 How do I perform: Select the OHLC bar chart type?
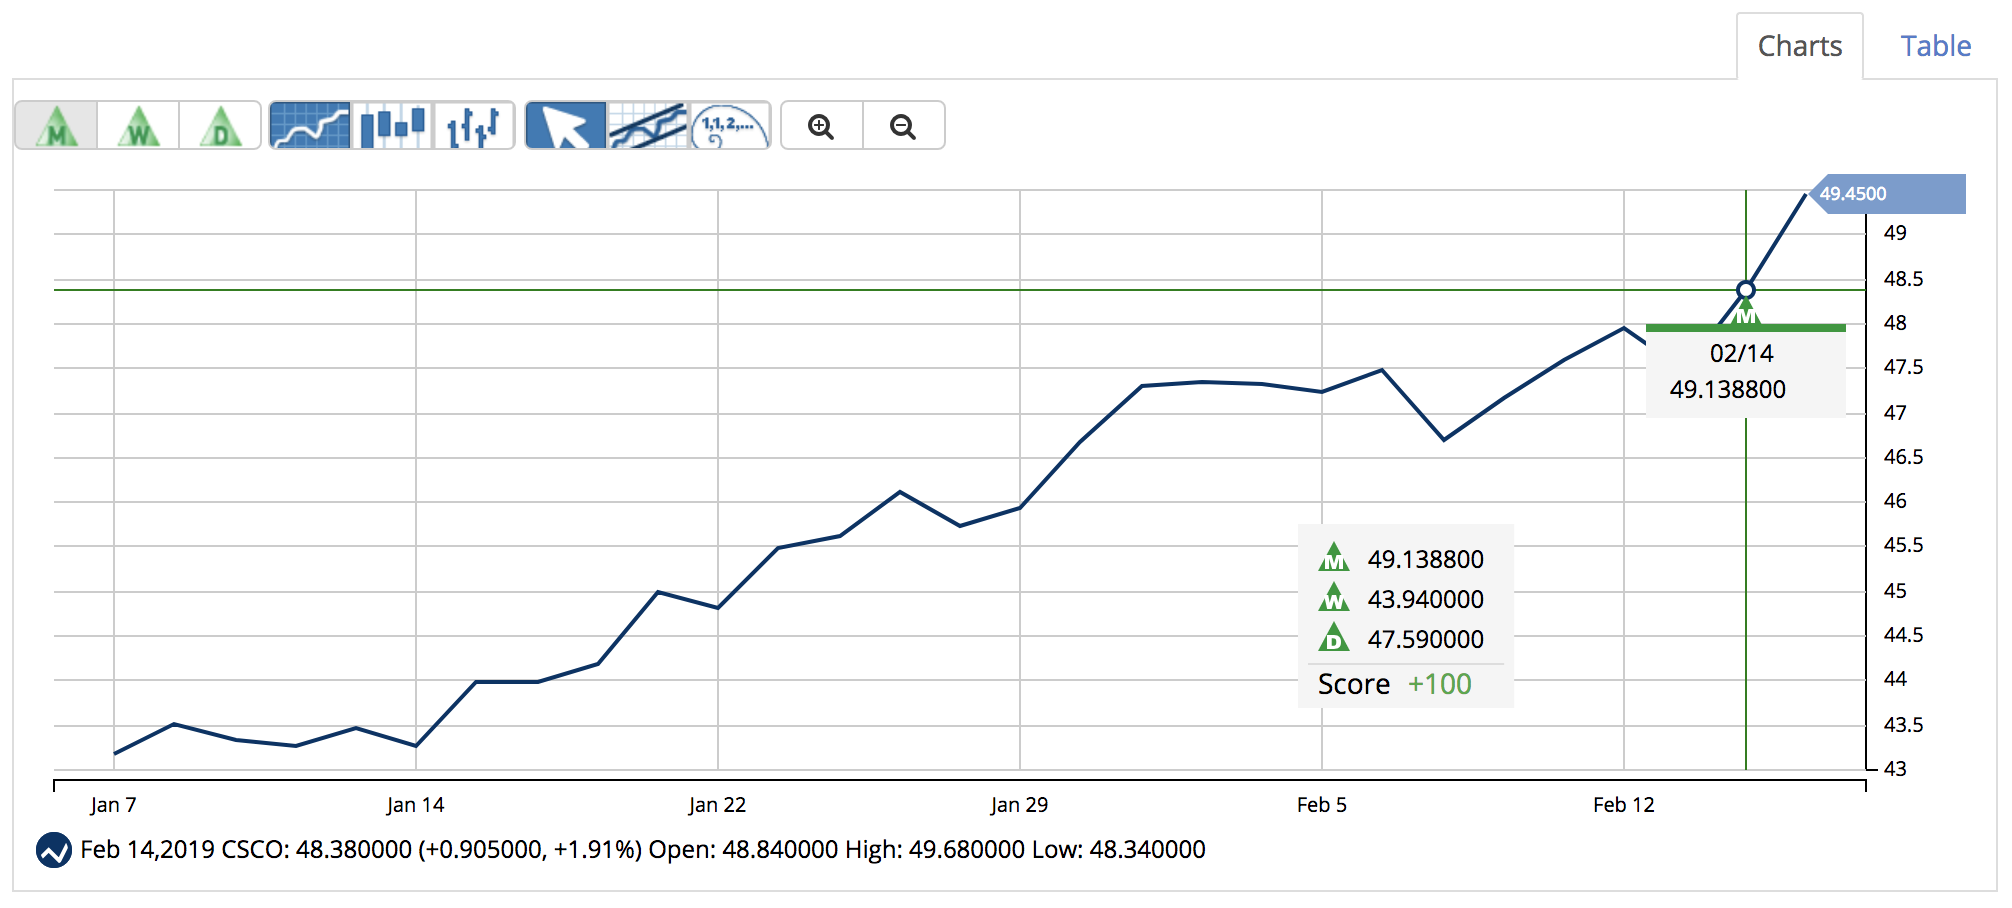pyautogui.click(x=473, y=126)
